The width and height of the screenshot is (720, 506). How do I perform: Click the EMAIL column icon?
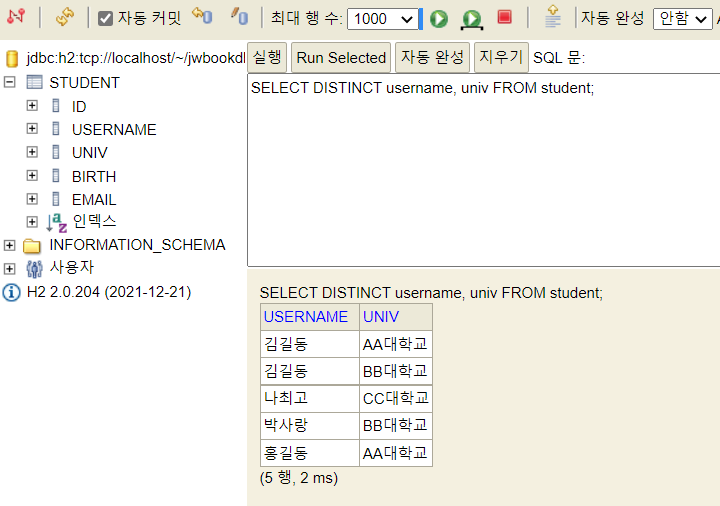(56, 199)
